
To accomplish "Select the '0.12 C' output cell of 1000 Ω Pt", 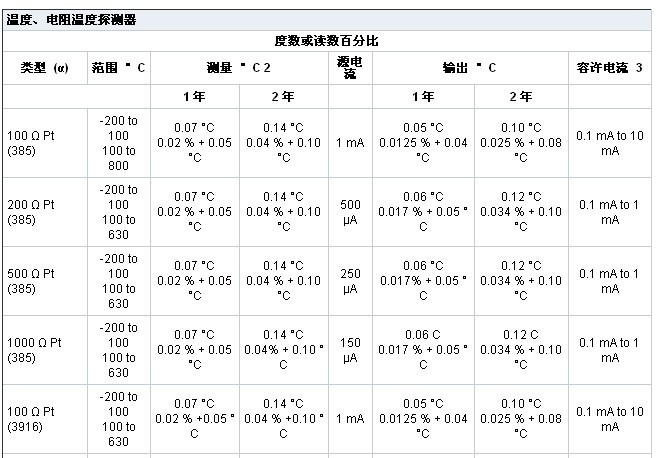I will (x=521, y=350).
